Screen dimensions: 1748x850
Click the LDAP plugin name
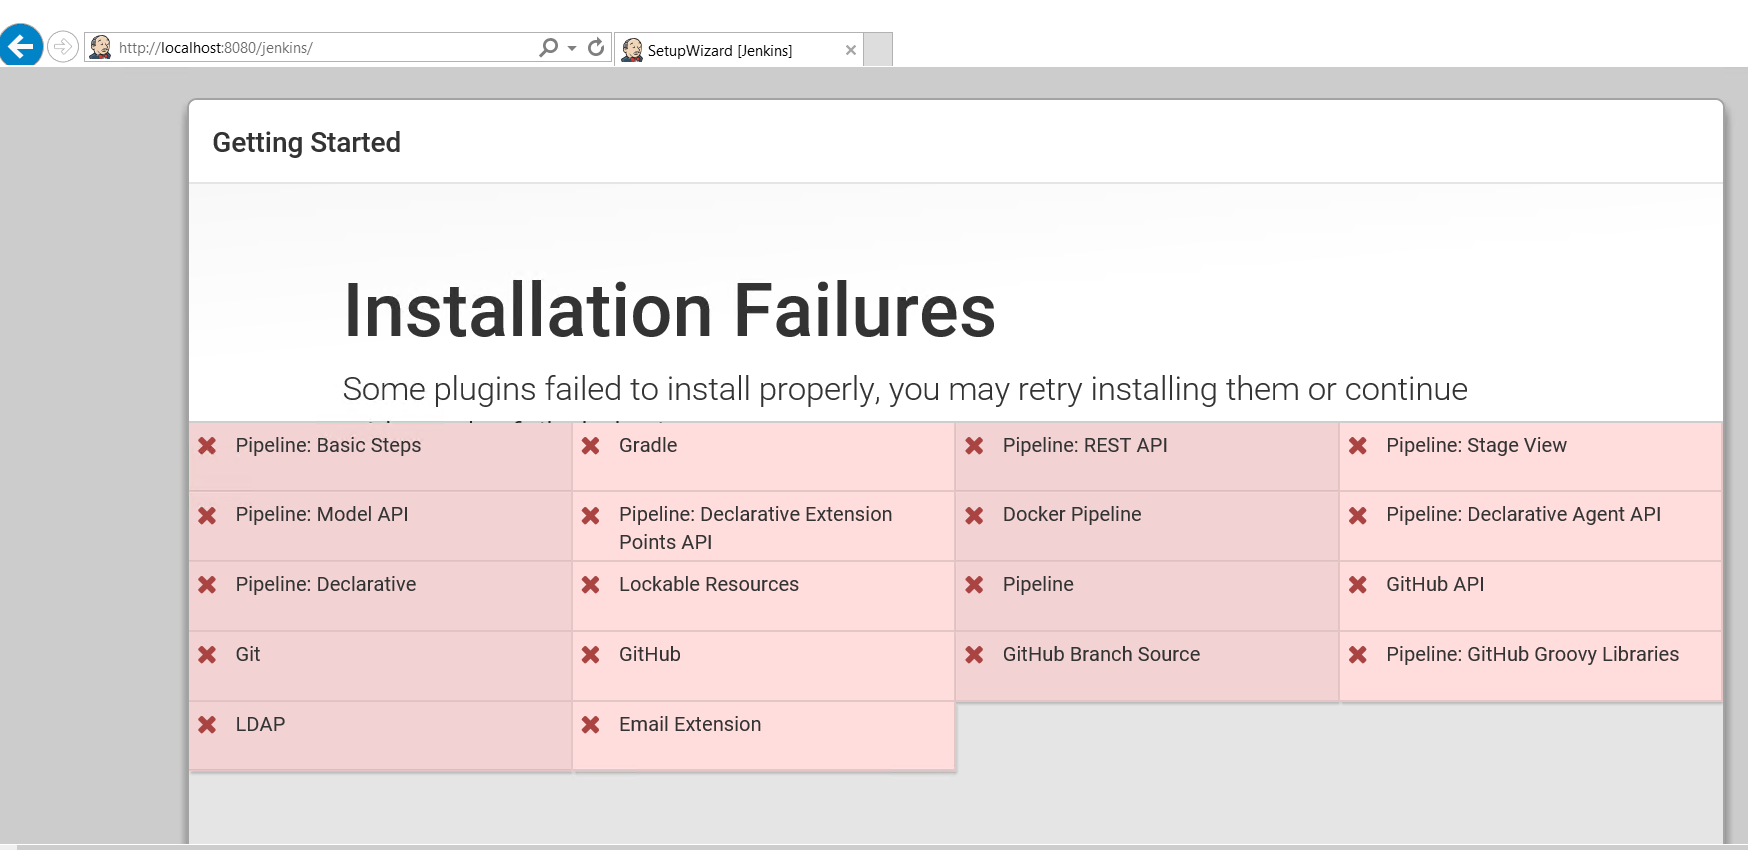click(260, 724)
